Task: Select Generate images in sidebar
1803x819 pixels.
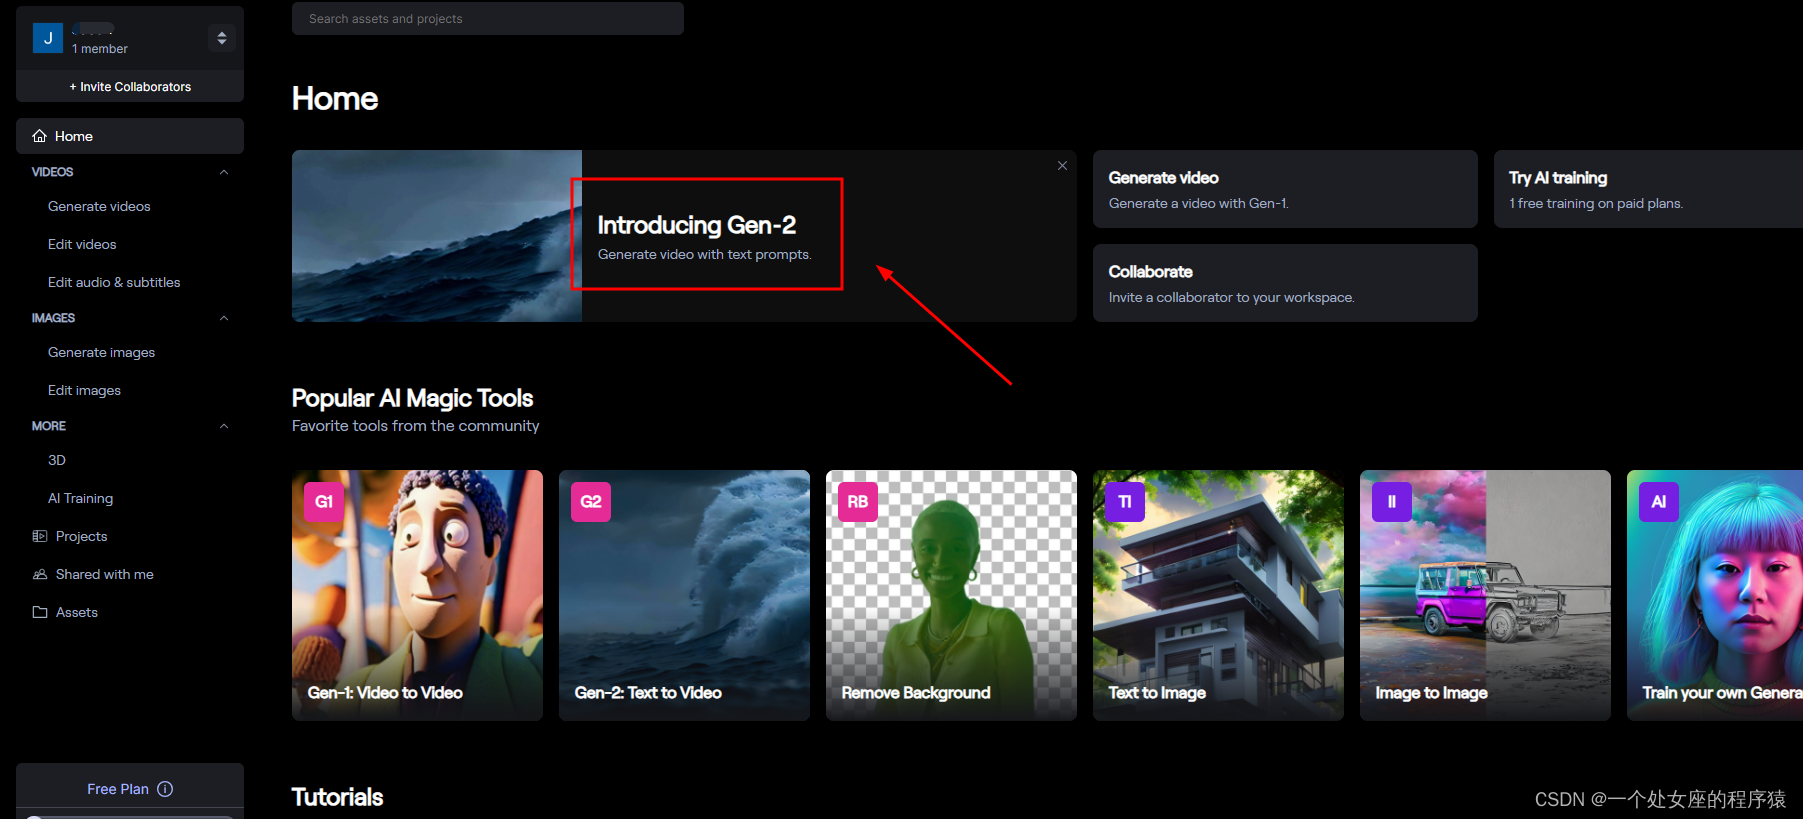Action: pyautogui.click(x=101, y=352)
